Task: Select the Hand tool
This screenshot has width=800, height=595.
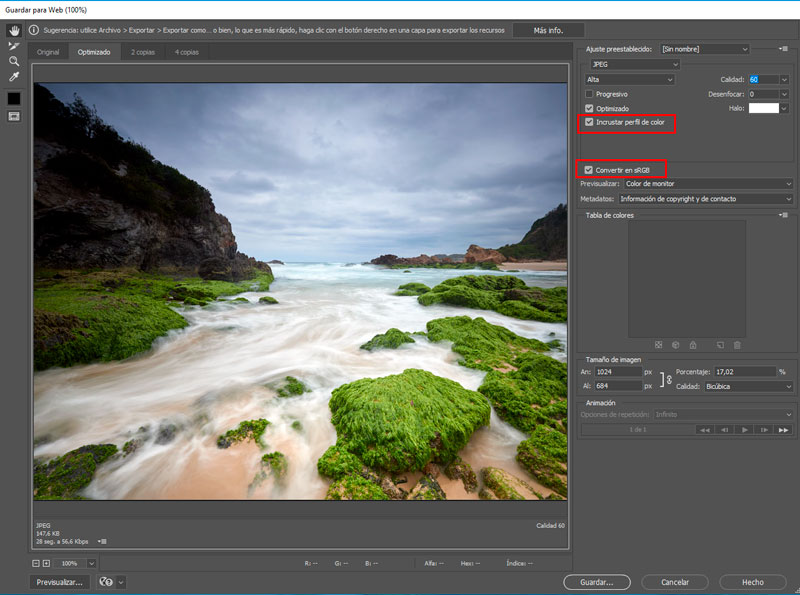Action: click(14, 31)
